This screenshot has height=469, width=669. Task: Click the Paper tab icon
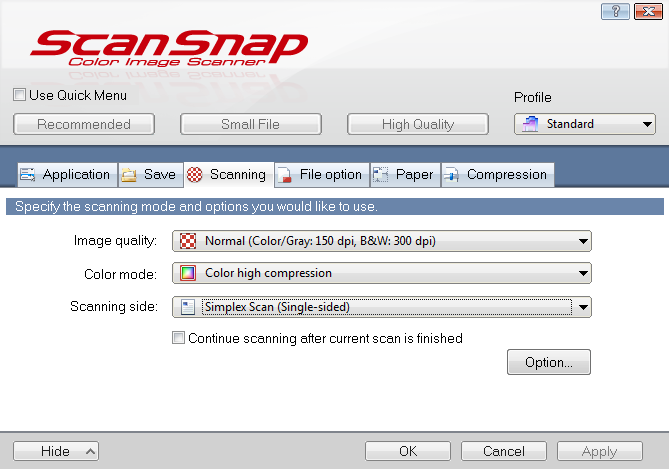pos(380,175)
